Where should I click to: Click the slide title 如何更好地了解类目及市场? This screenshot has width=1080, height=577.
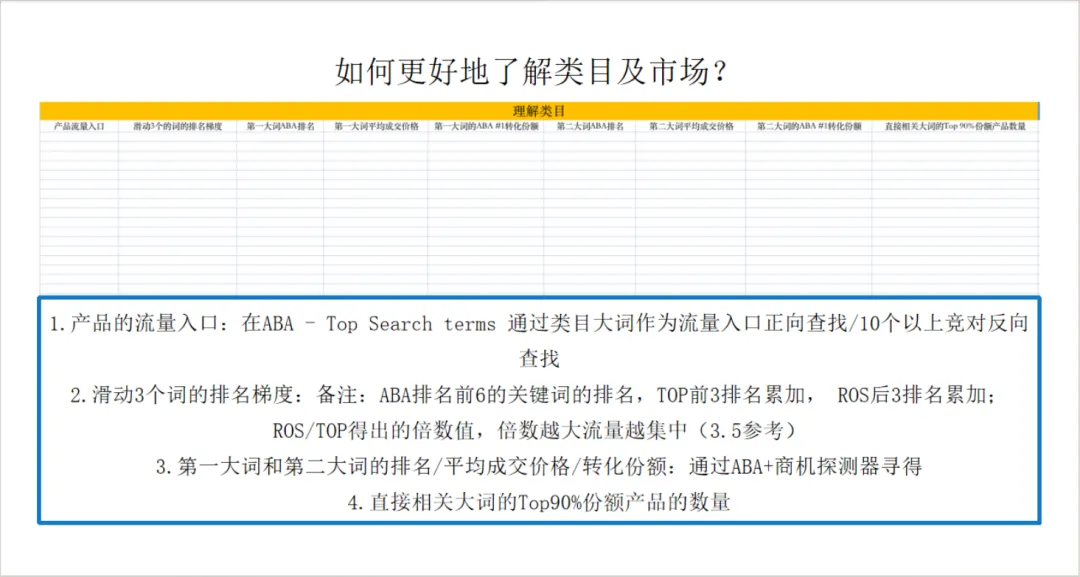[x=531, y=72]
